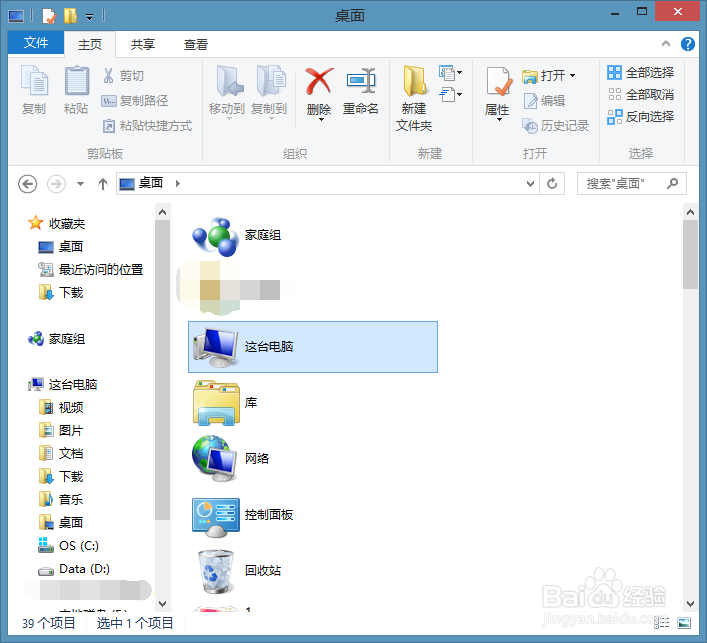Go up one level with up arrow
The image size is (707, 643).
(x=103, y=184)
